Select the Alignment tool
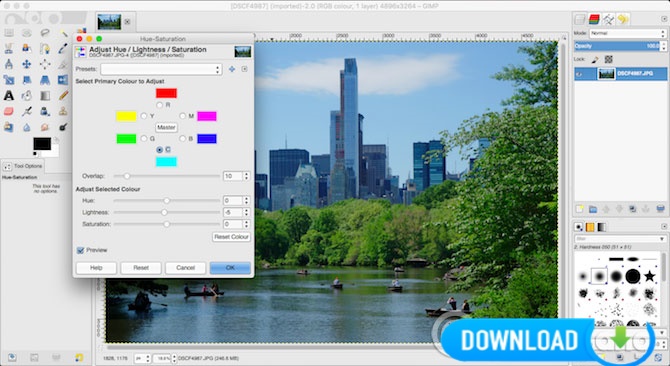The height and width of the screenshot is (366, 670). click(x=45, y=64)
